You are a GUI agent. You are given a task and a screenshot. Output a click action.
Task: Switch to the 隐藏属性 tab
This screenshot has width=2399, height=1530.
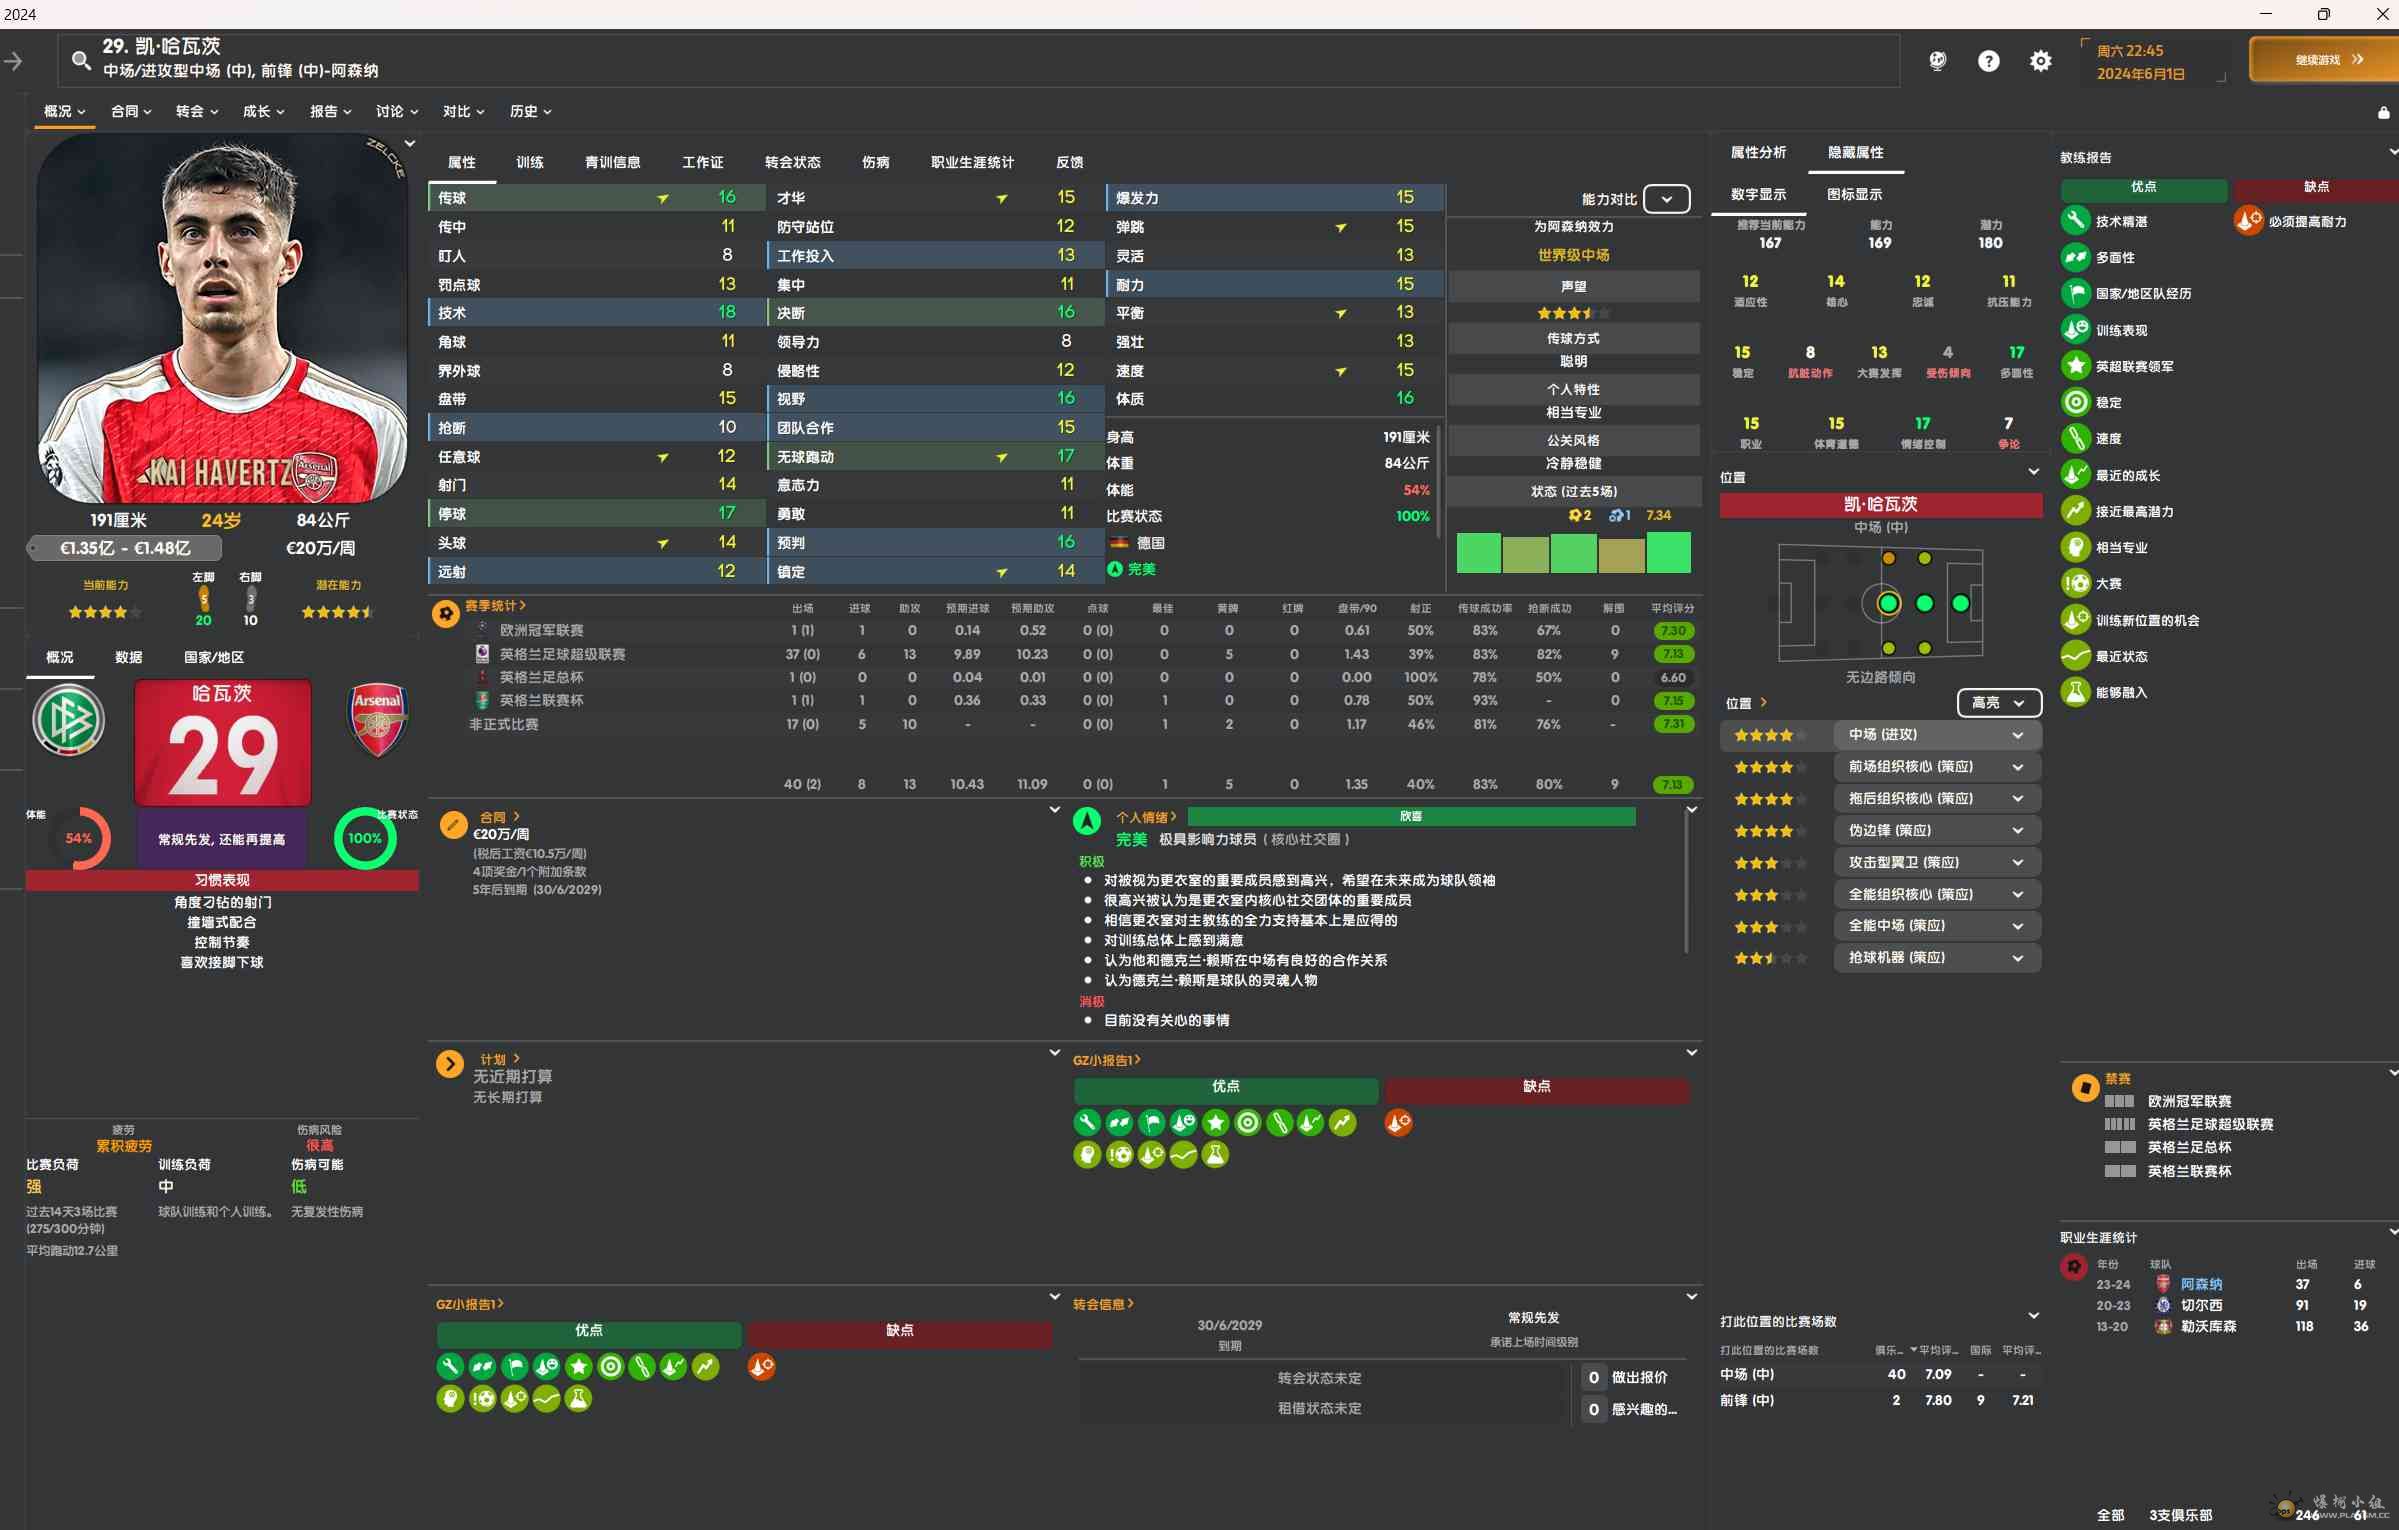(1855, 152)
